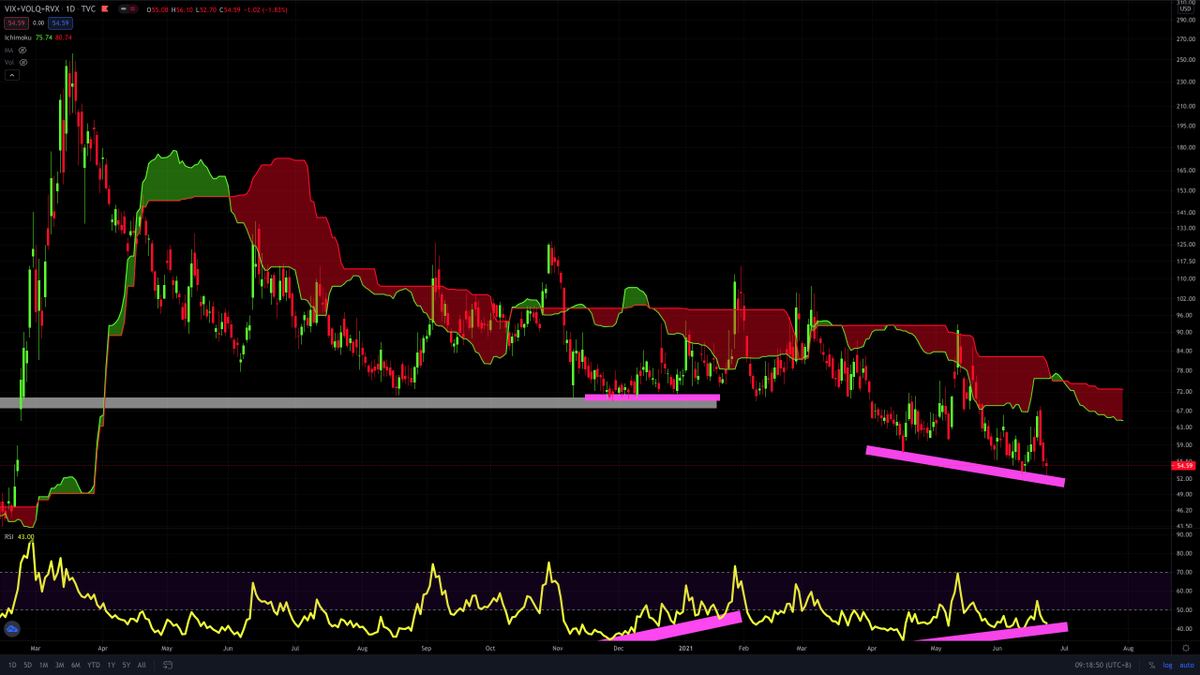Click the red 54.59 price label on the axis
Screen dimensions: 1200x675
(1183, 466)
